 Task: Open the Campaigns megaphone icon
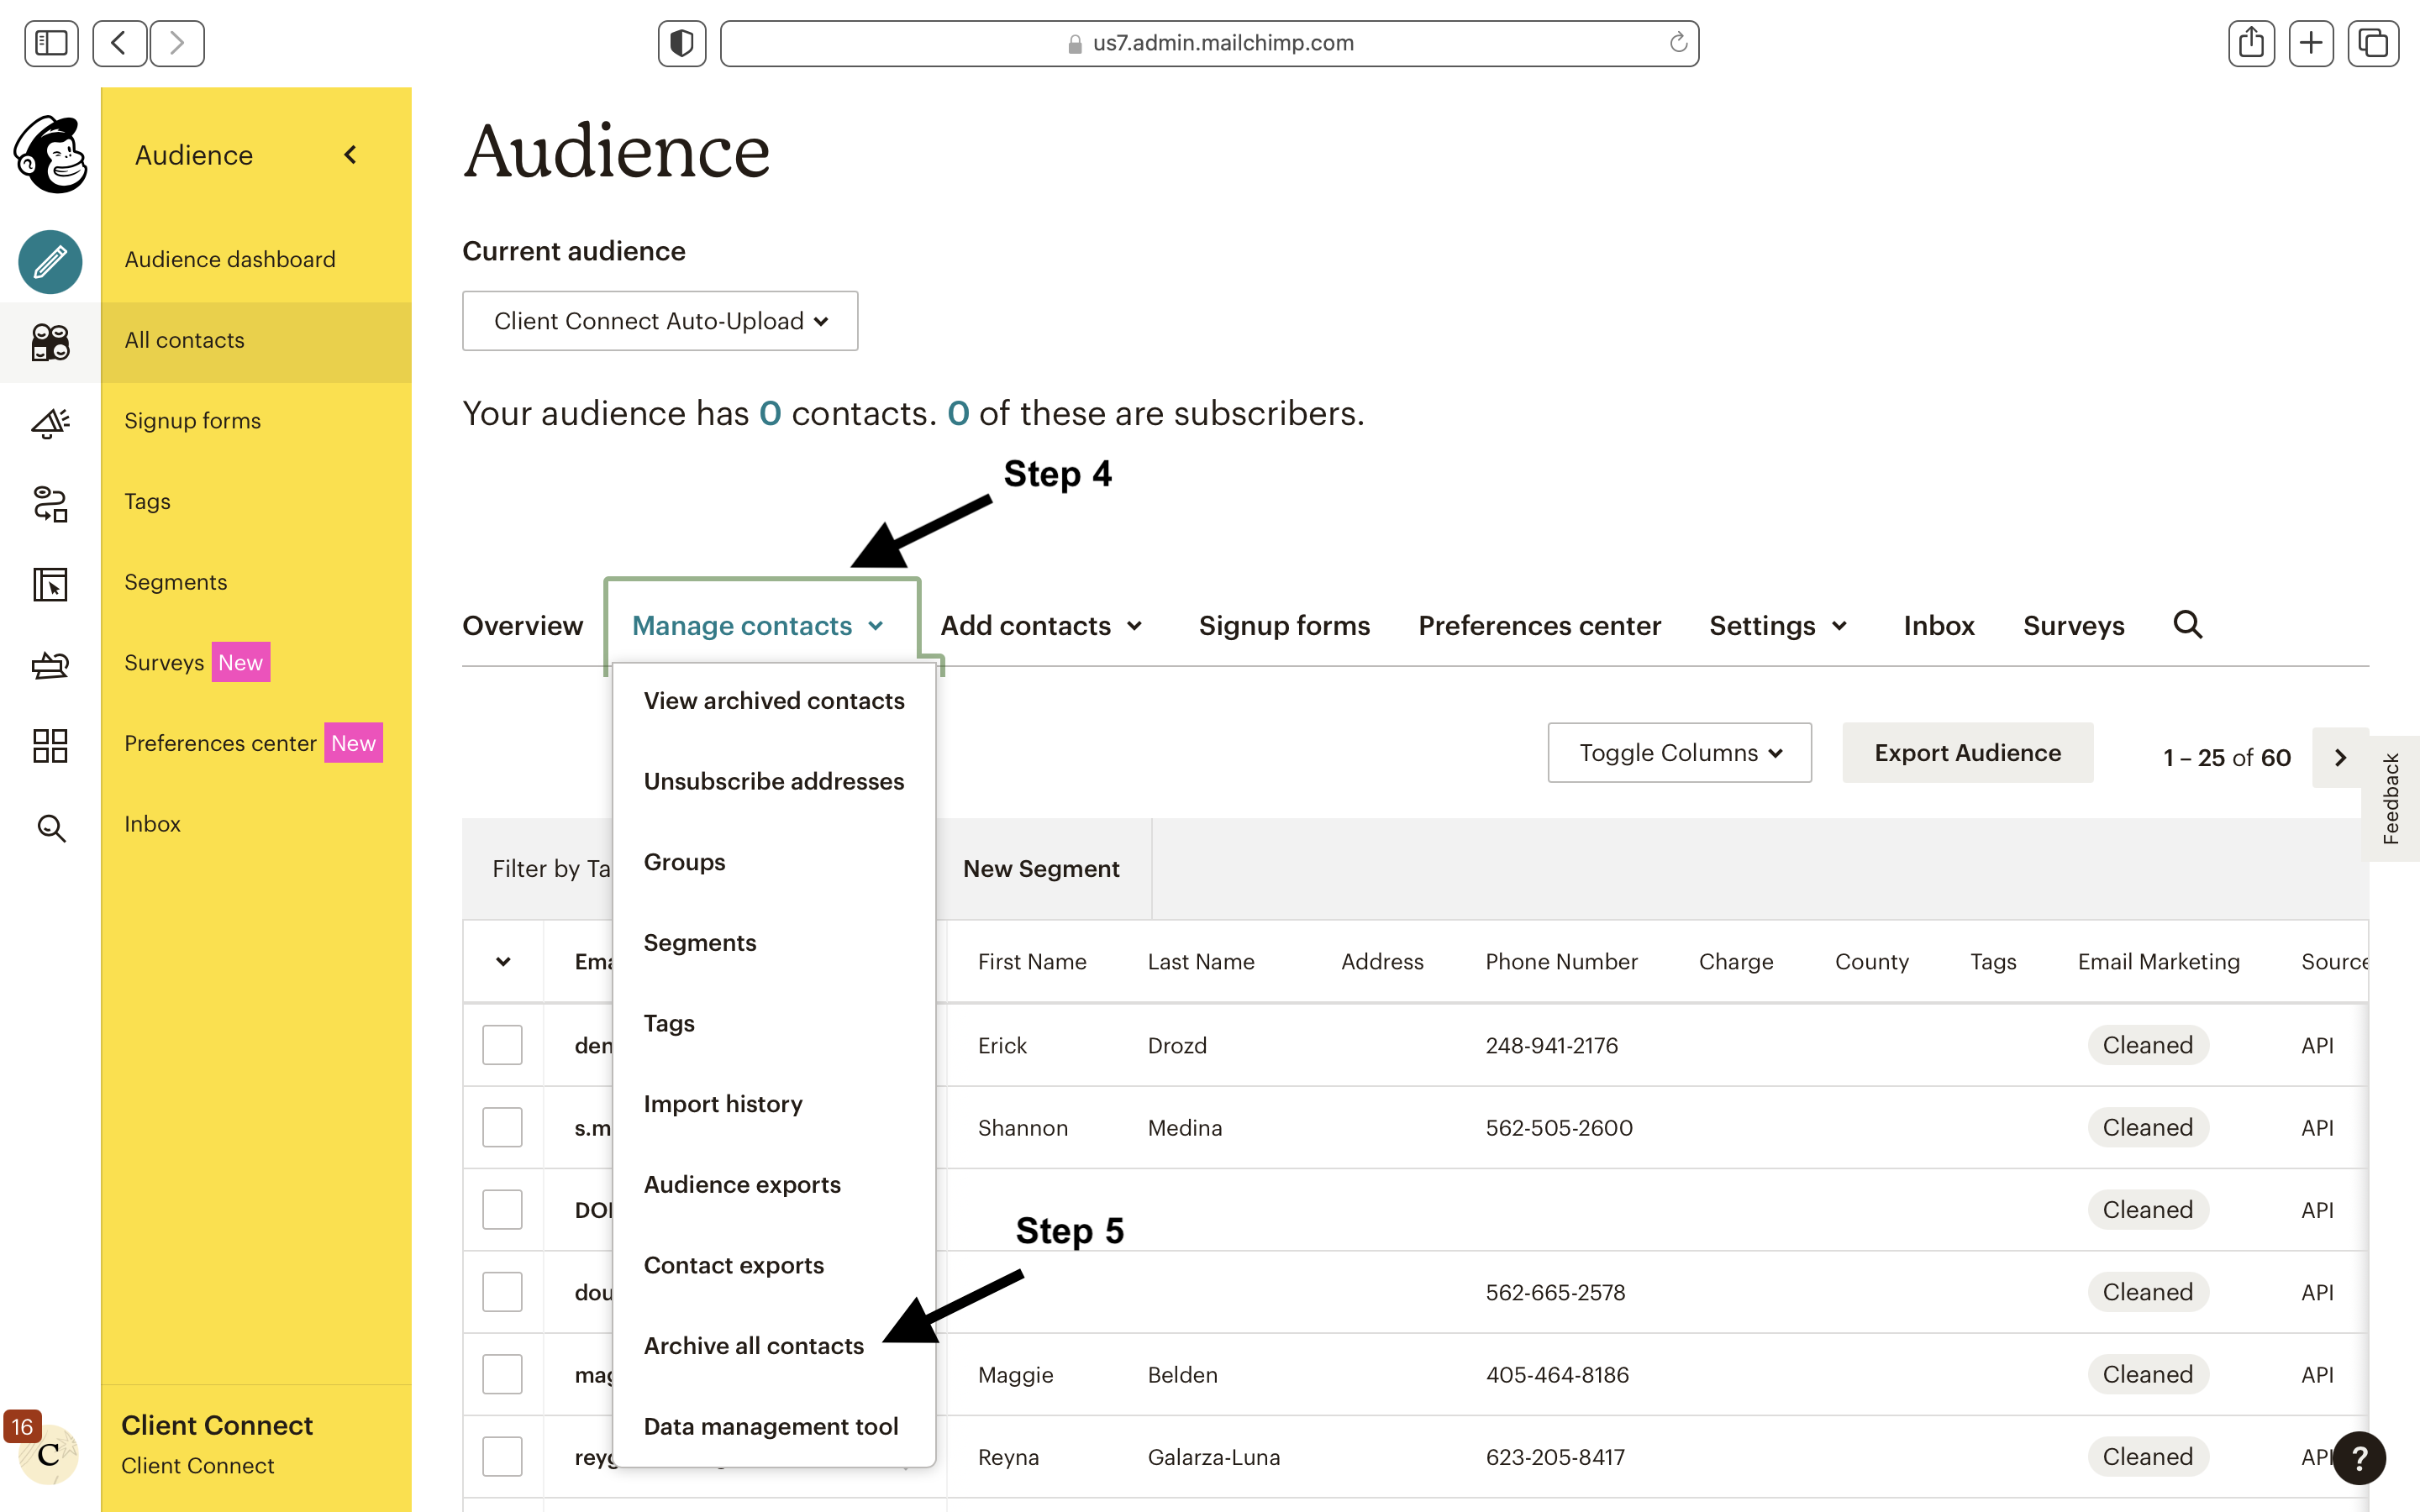(x=50, y=423)
